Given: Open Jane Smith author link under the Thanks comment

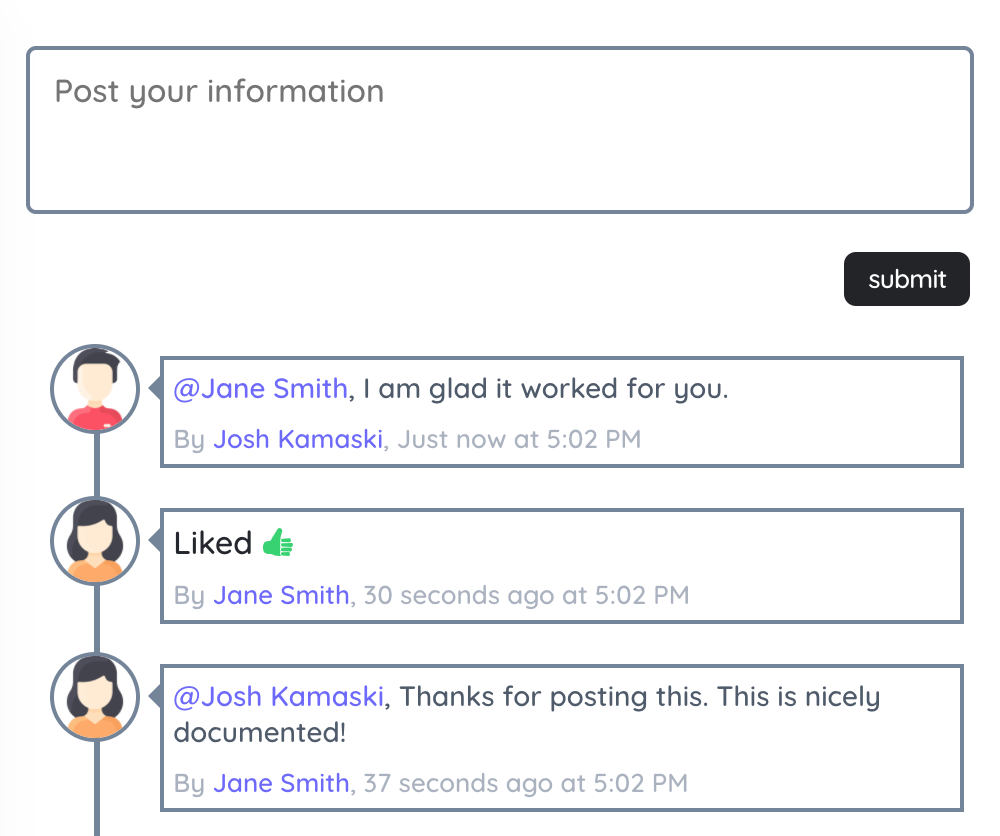Looking at the screenshot, I should tap(281, 783).
